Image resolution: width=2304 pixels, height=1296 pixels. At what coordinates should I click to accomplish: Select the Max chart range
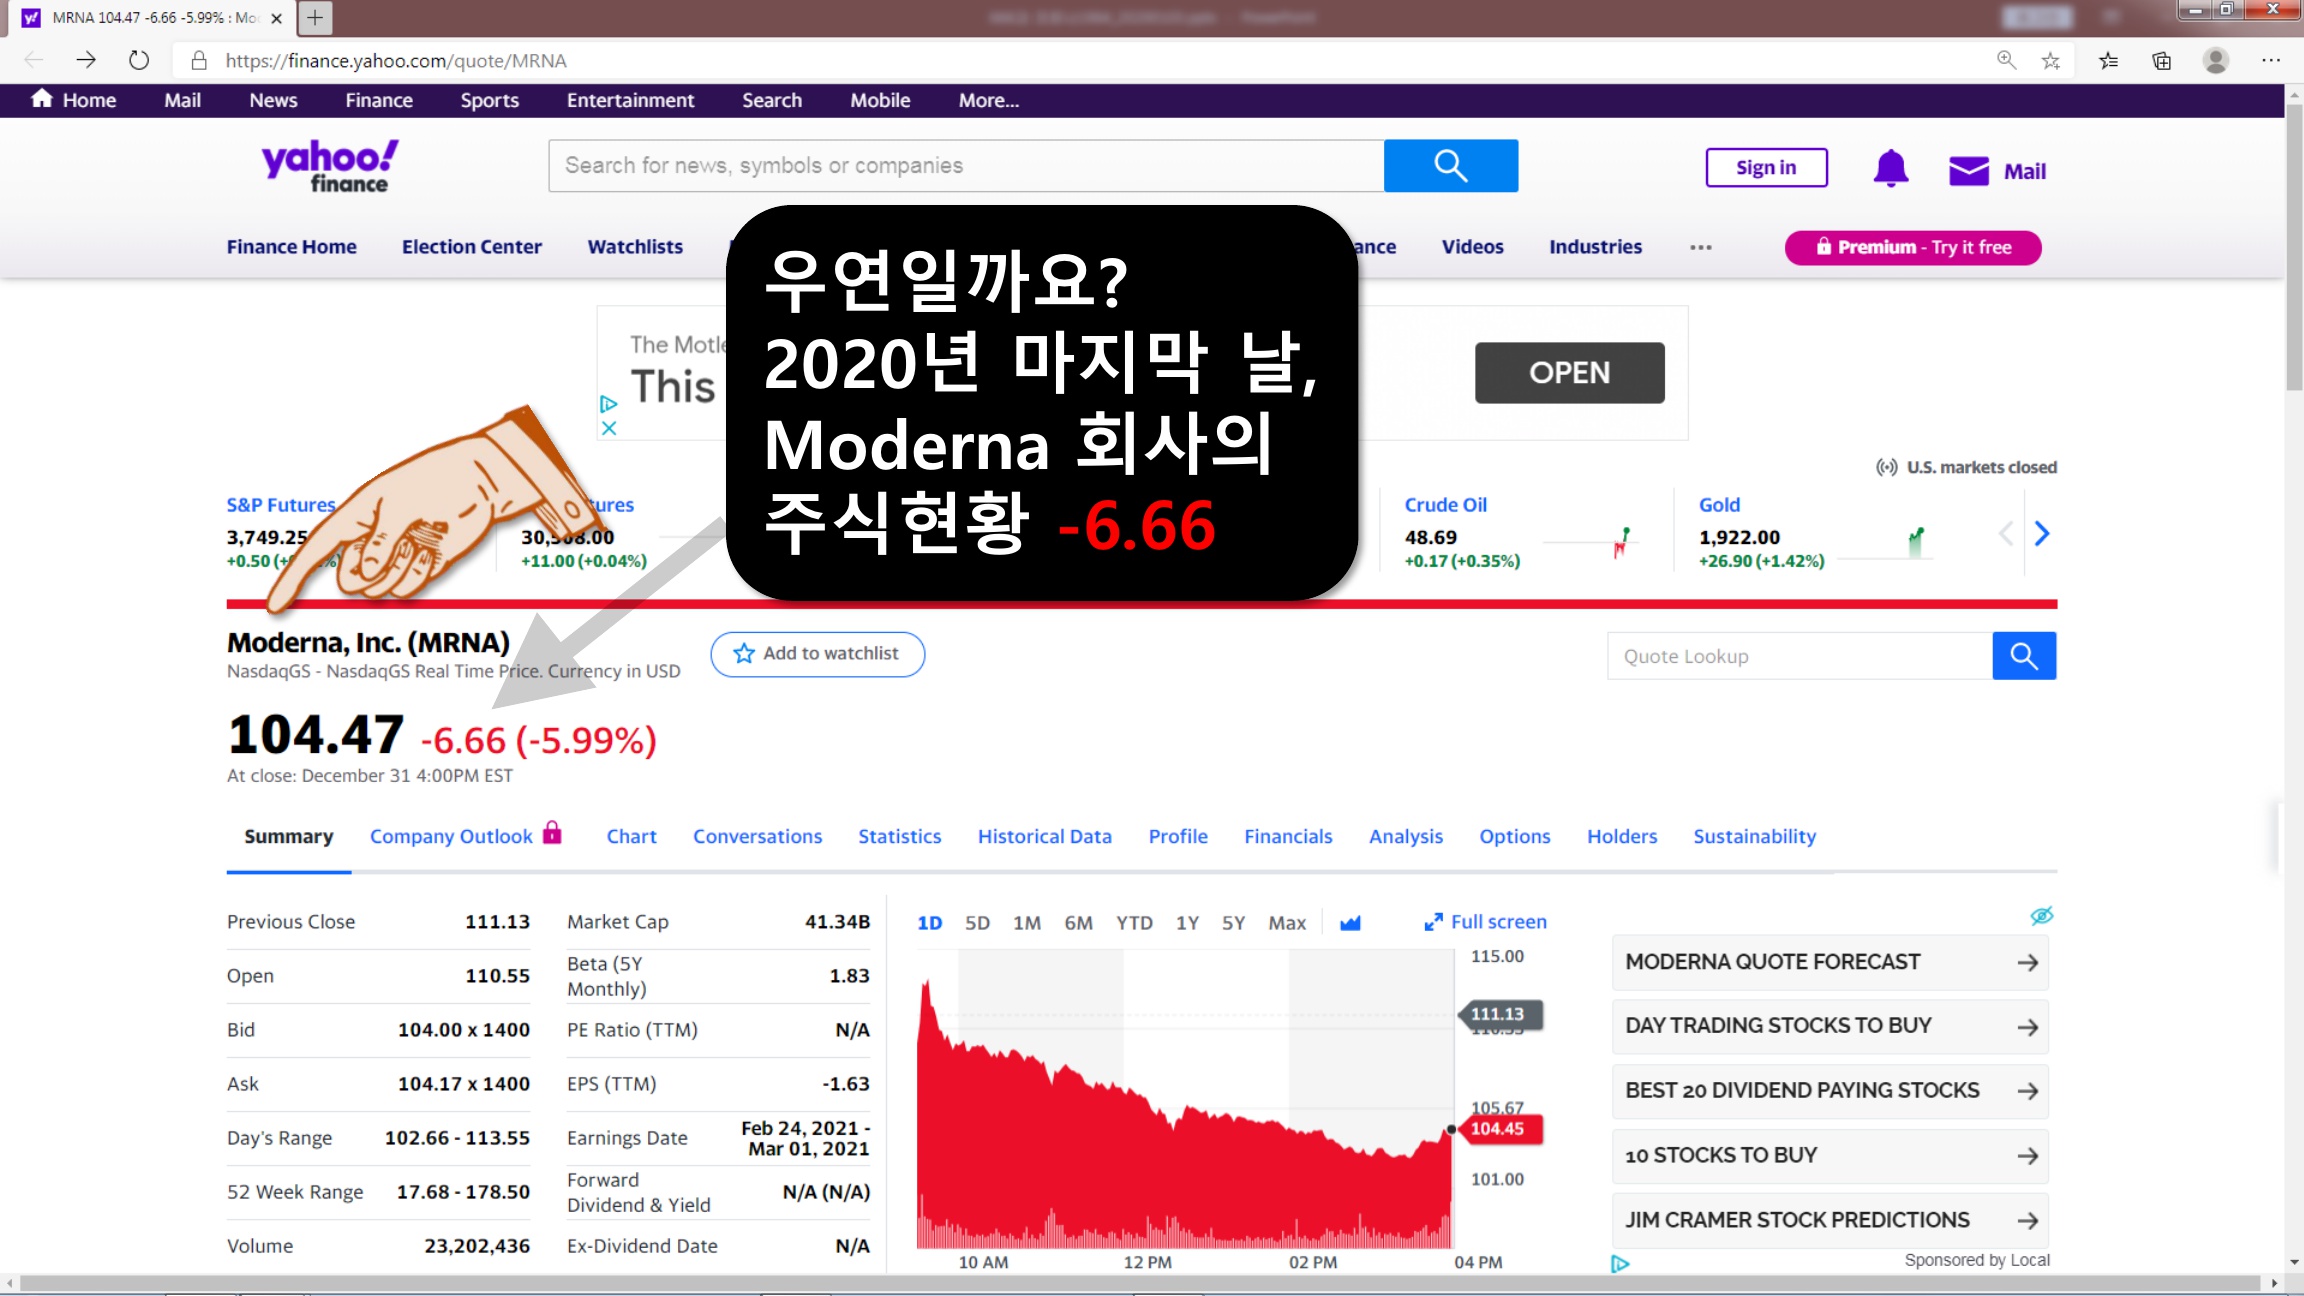click(x=1287, y=923)
